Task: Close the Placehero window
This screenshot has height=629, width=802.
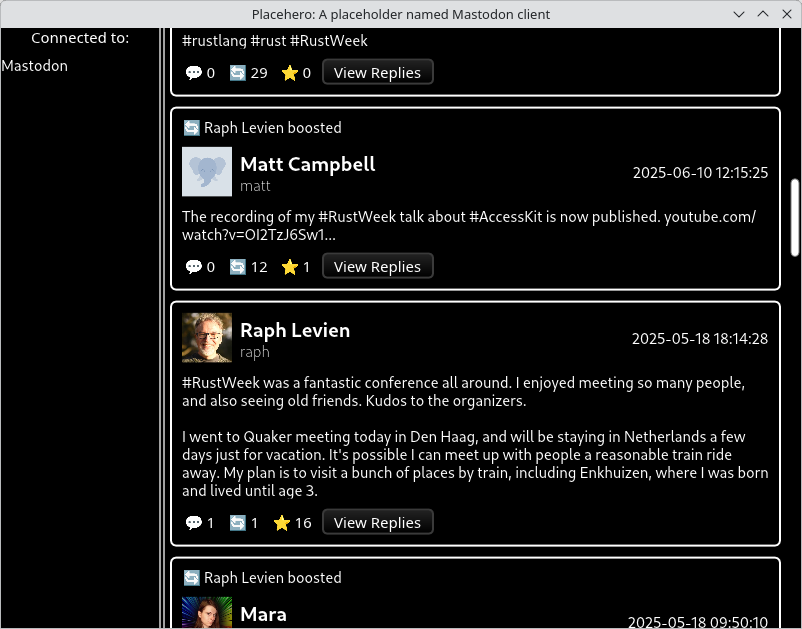Action: (787, 14)
